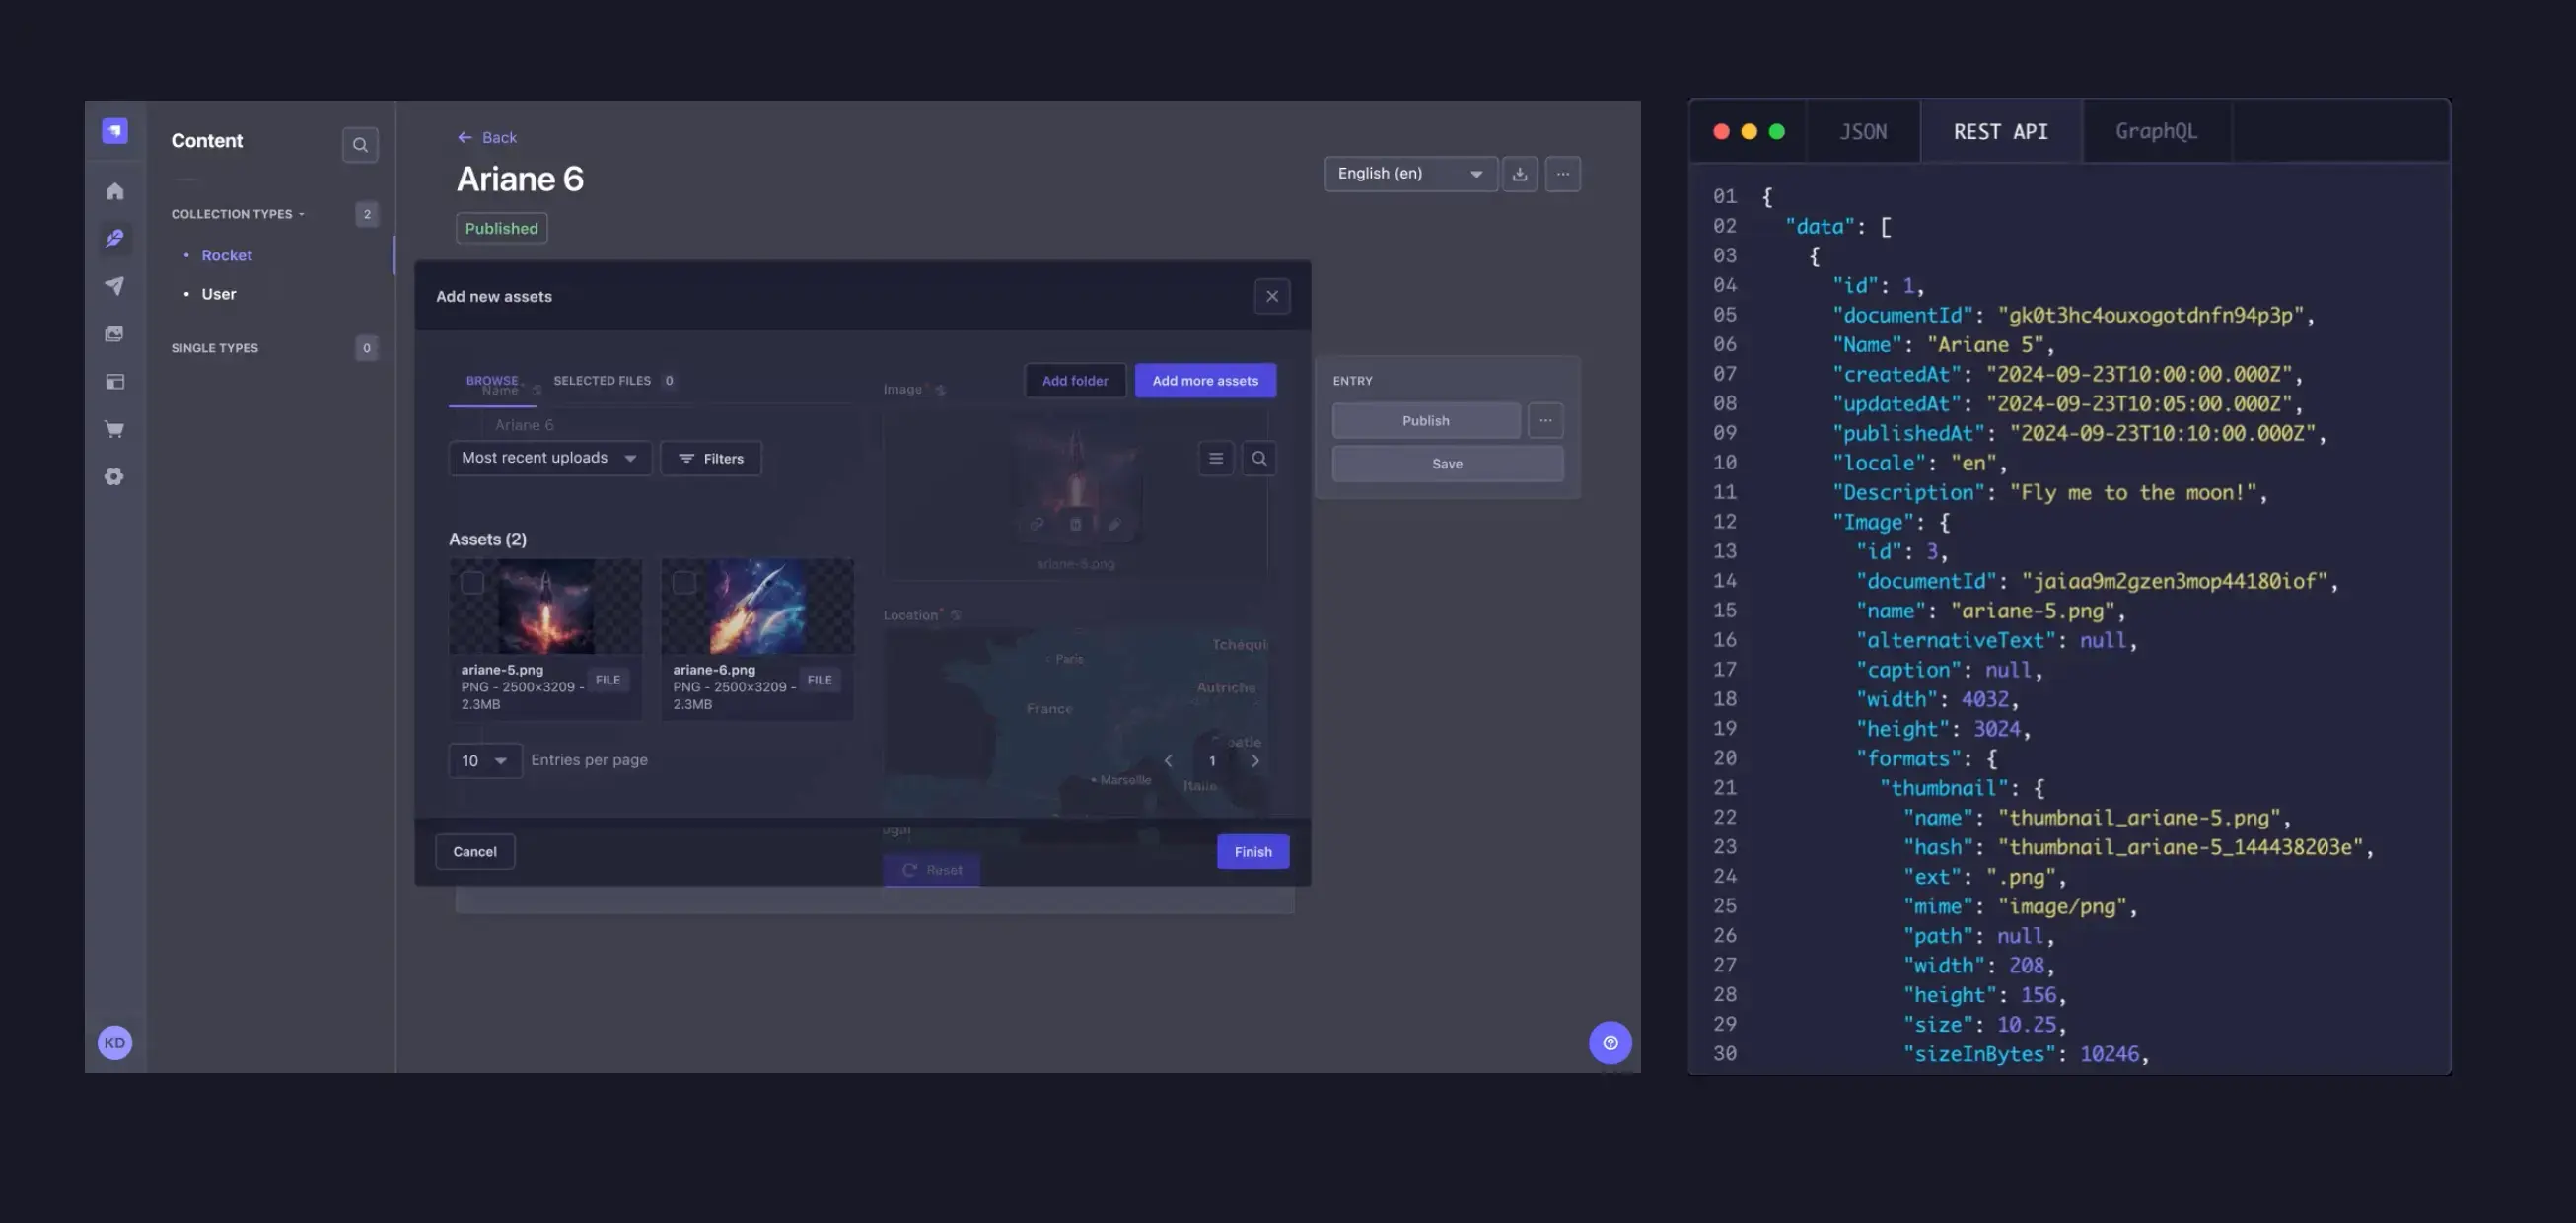Click the Save button
2576x1223 pixels.
[1447, 463]
